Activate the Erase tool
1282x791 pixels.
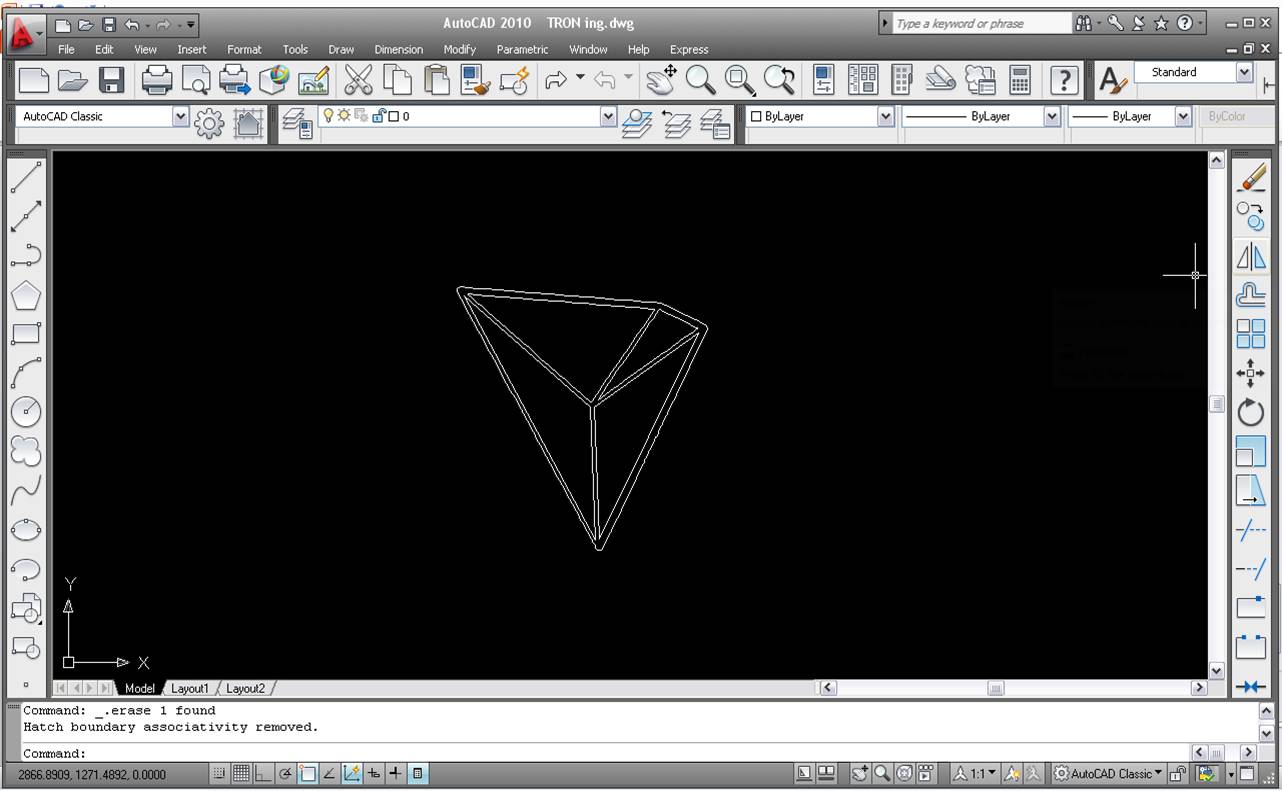click(x=1251, y=178)
